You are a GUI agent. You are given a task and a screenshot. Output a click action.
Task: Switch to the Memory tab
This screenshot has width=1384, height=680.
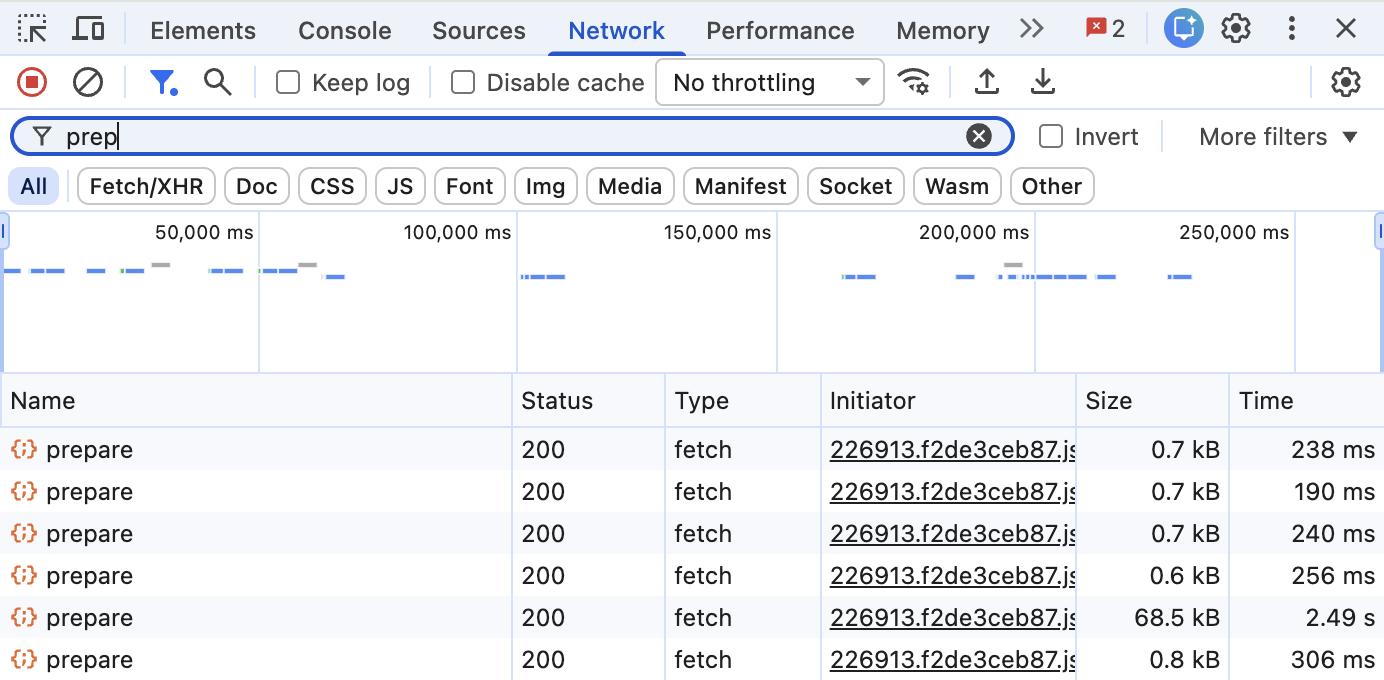click(x=943, y=31)
